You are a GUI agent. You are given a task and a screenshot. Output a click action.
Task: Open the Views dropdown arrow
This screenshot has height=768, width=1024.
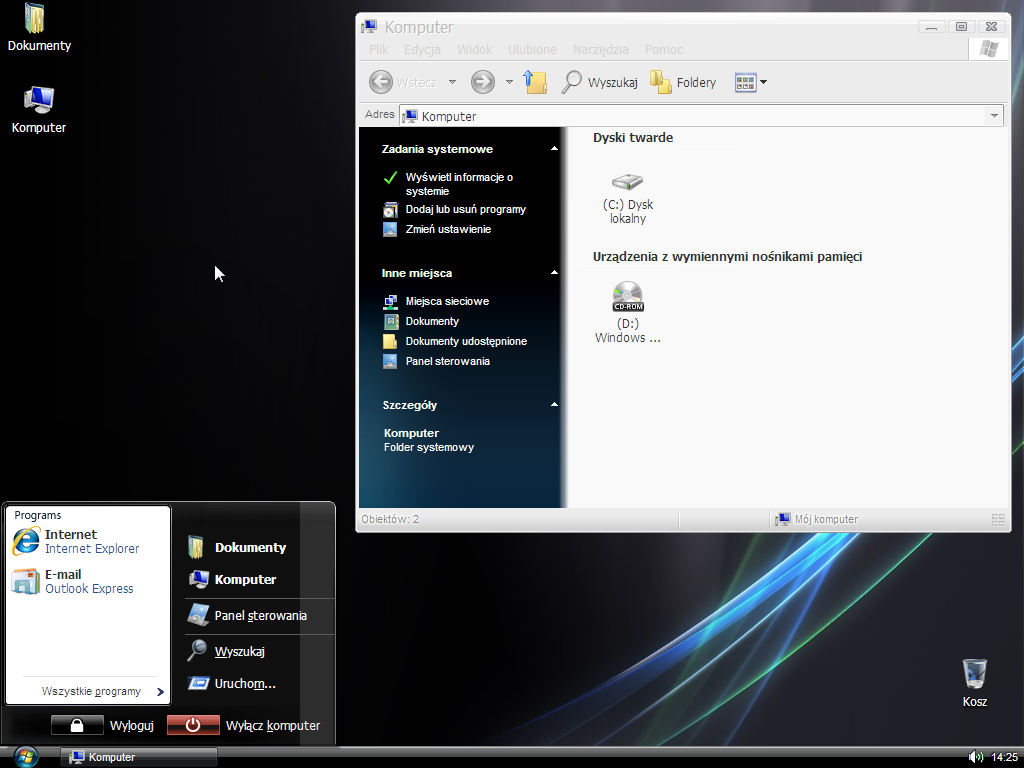(763, 82)
